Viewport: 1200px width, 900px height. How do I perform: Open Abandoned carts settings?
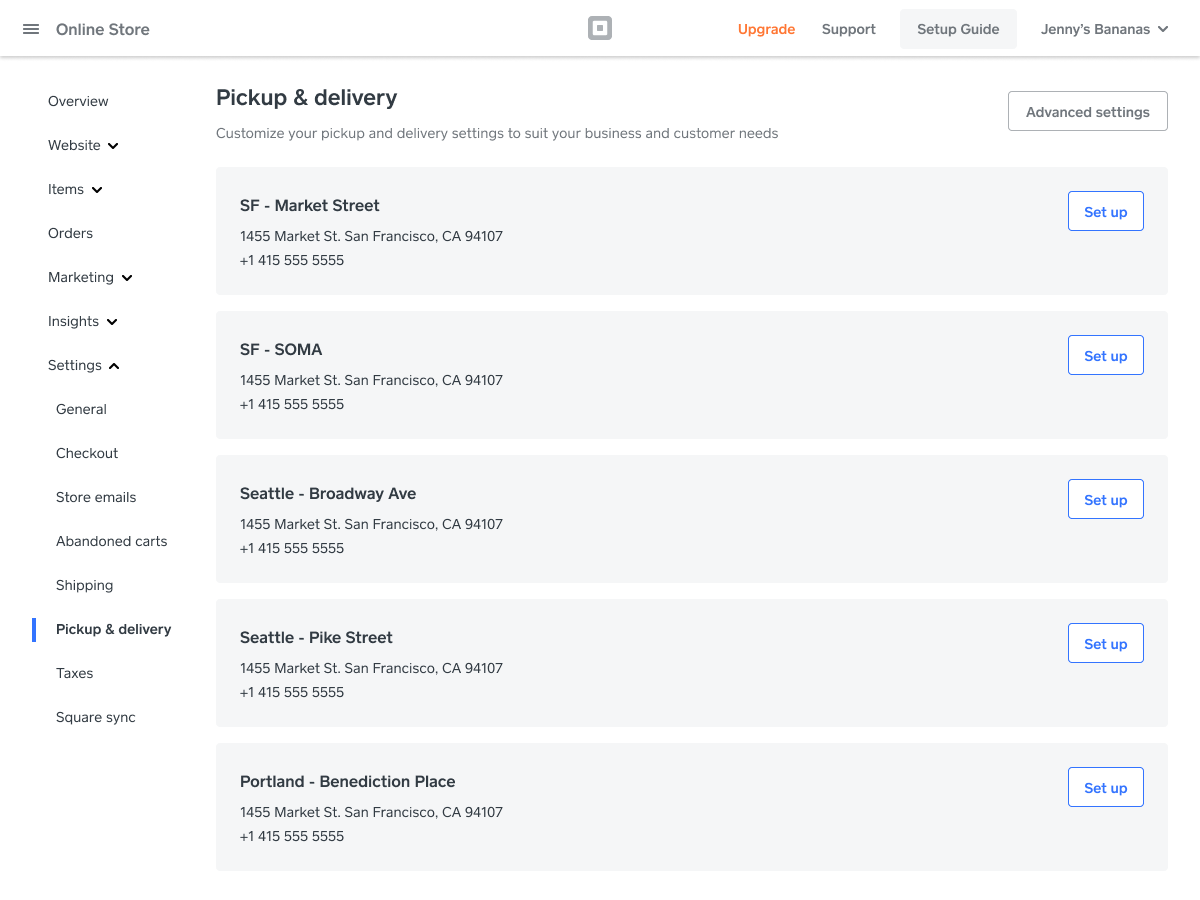tap(112, 541)
